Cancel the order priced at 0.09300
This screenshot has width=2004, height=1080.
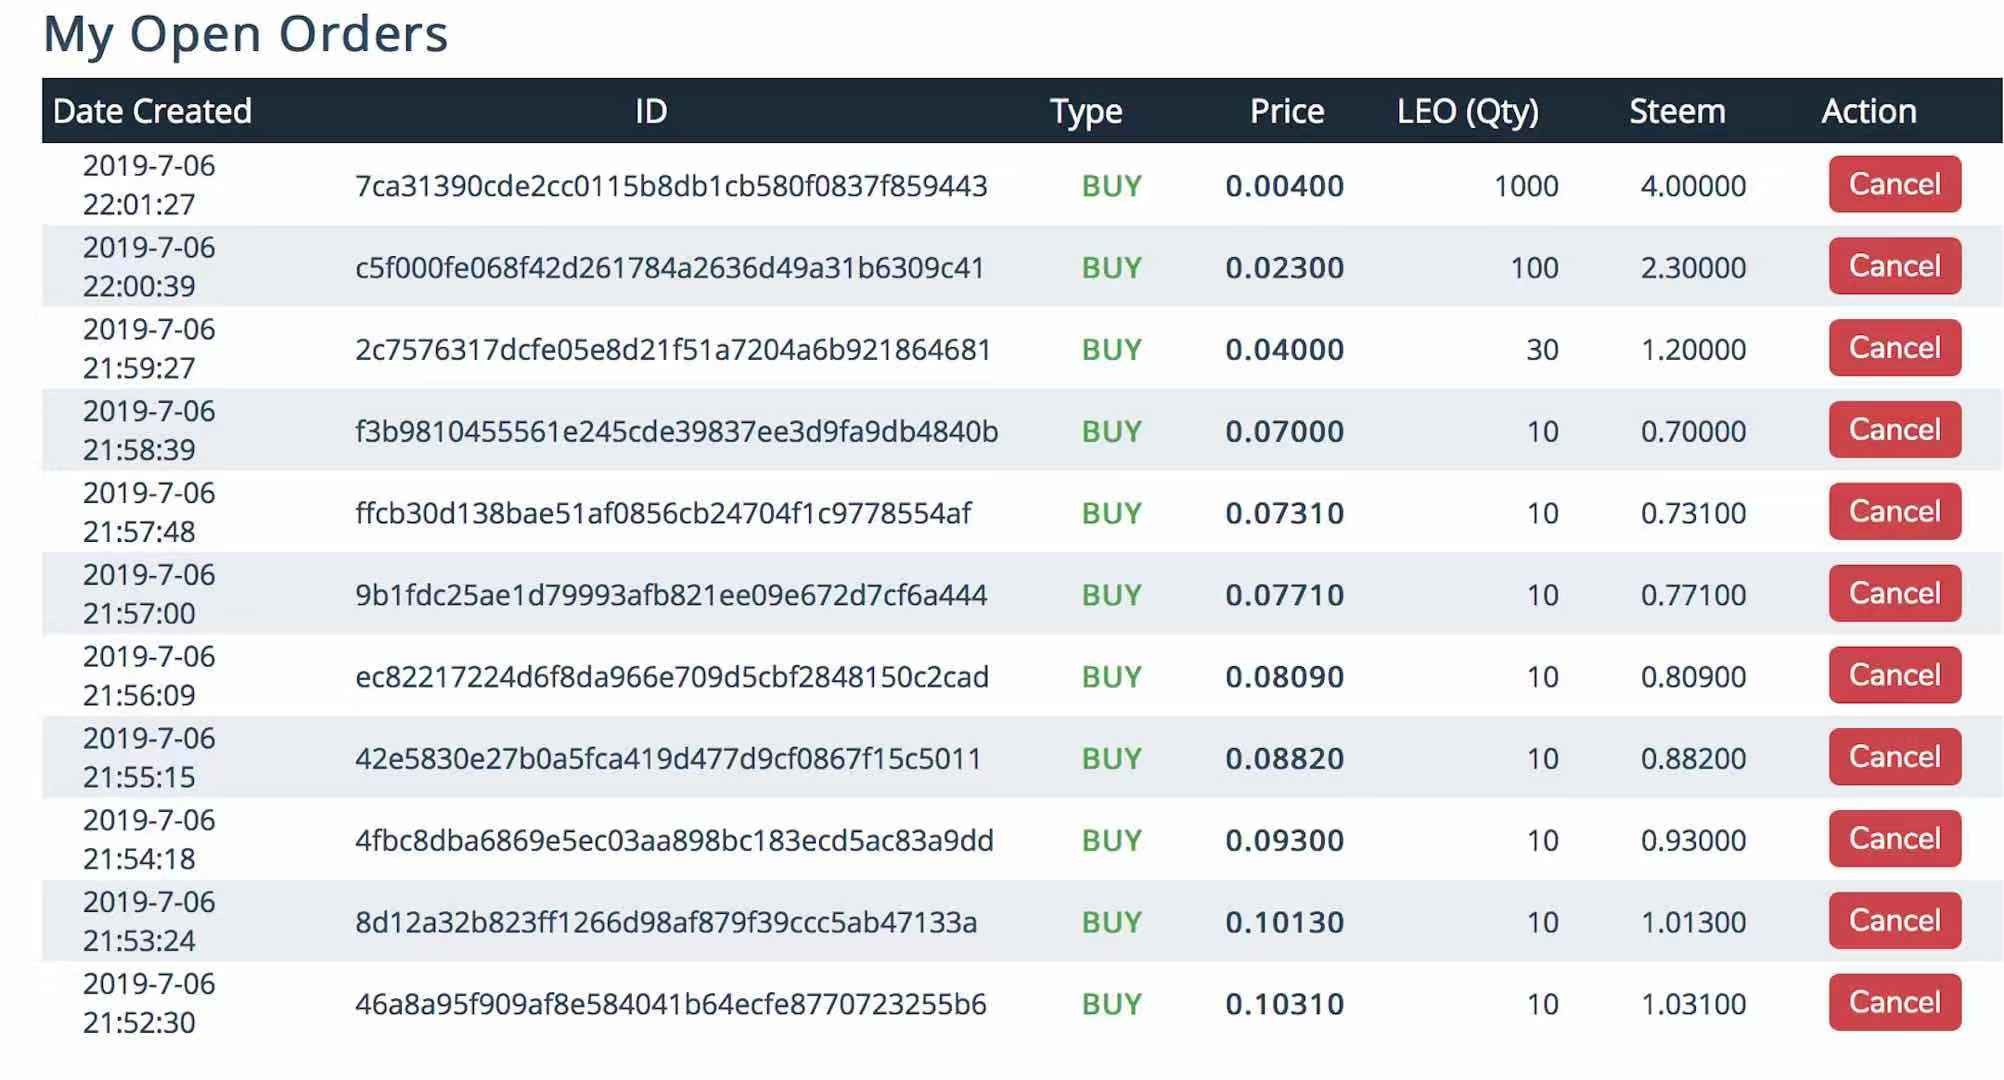(x=1894, y=839)
